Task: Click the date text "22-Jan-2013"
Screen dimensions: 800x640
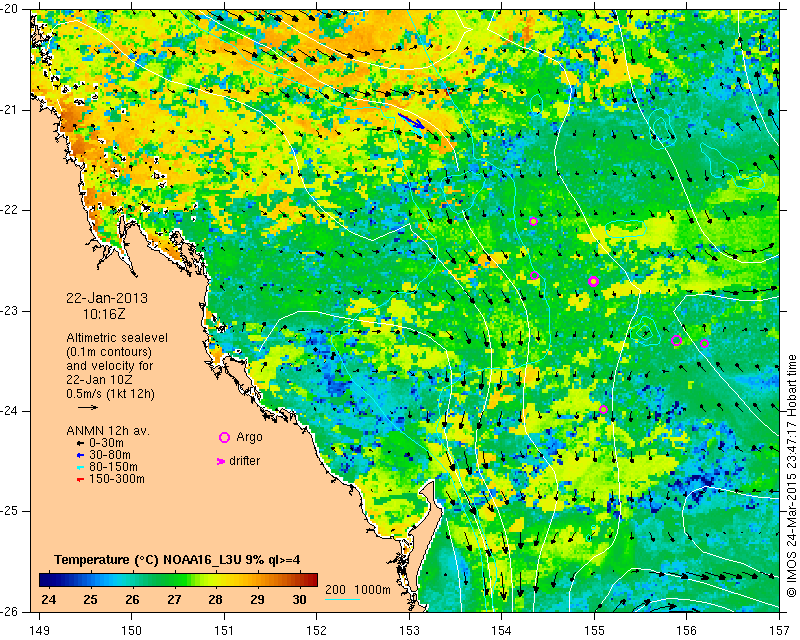Action: coord(107,298)
